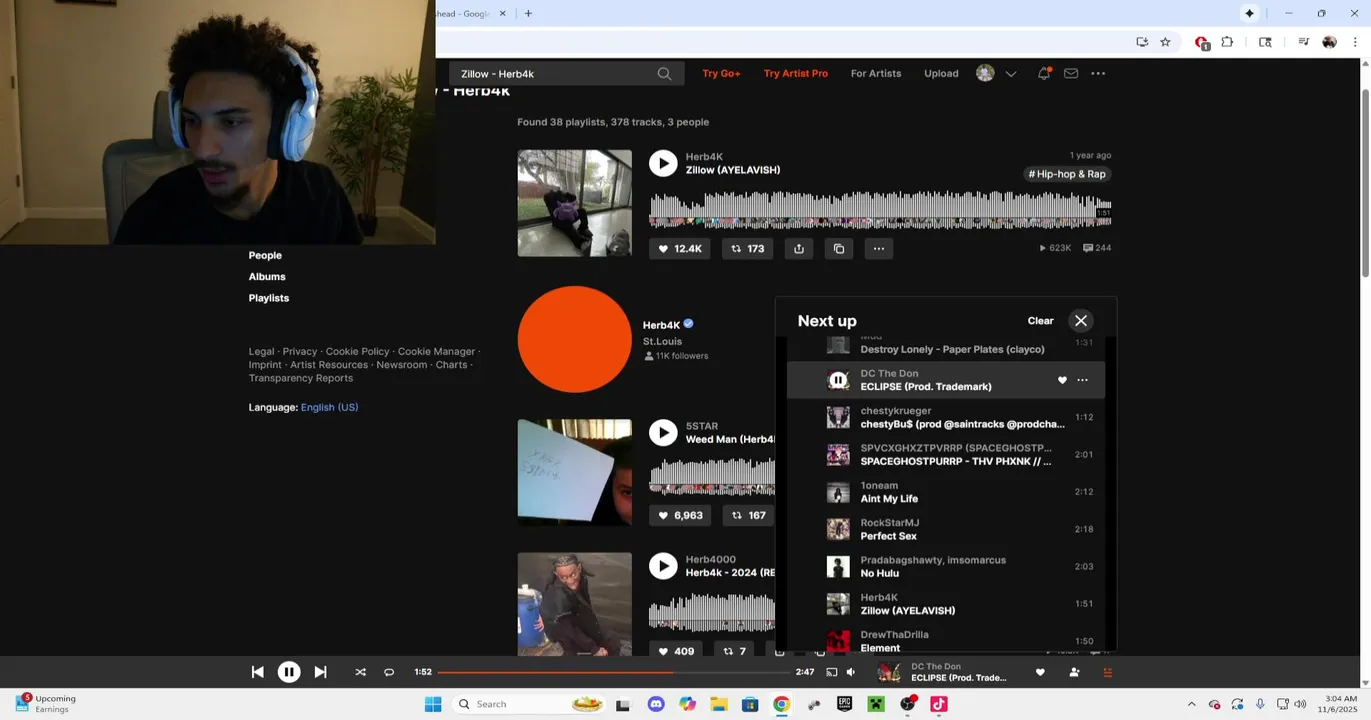Viewport: 1371px width, 720px height.
Task: Play the Weed Man track by 5STAR
Action: click(663, 432)
